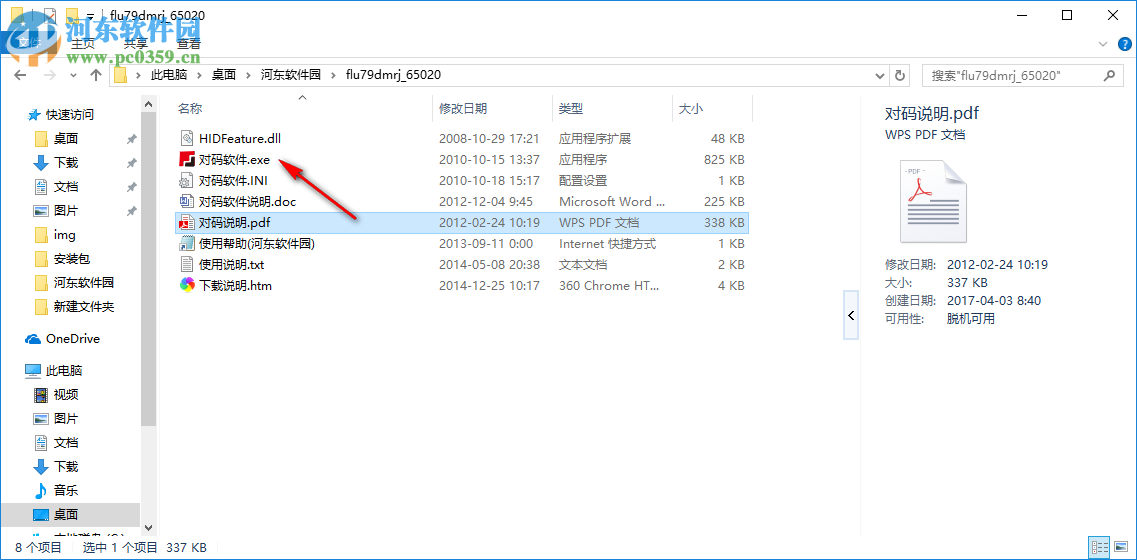Click the search magnifier icon
Viewport: 1137px width, 560px height.
1109,75
